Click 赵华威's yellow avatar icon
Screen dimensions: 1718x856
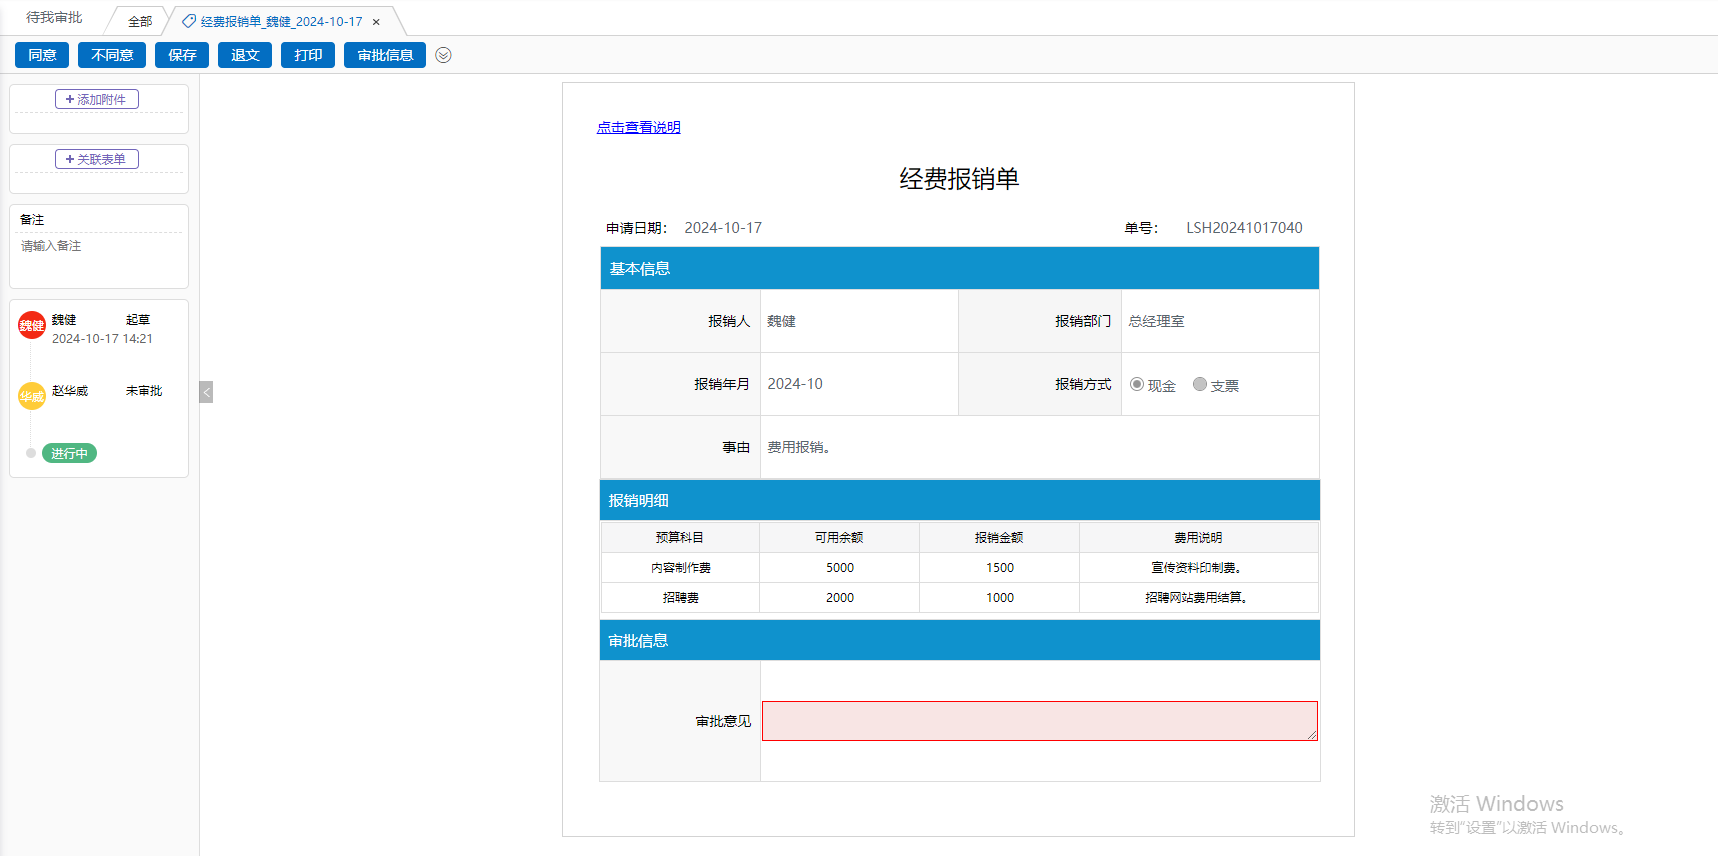(x=32, y=396)
